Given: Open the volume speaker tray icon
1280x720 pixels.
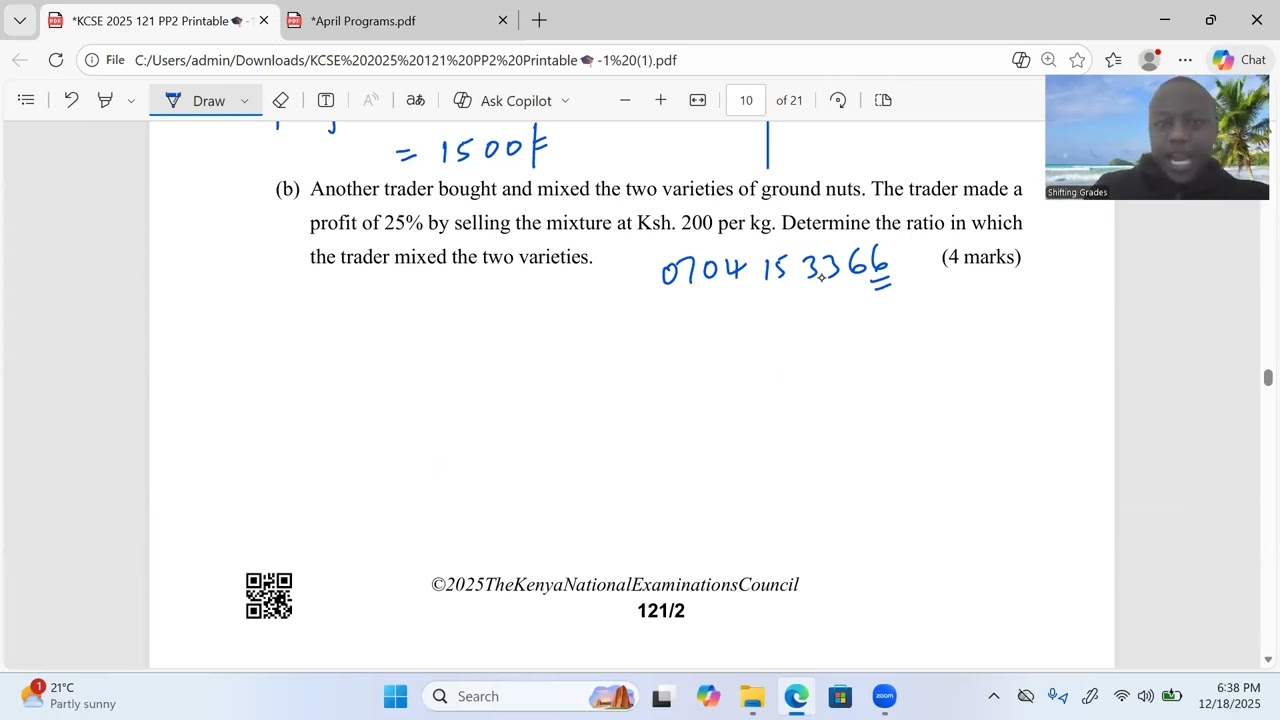Looking at the screenshot, I should coord(1145,696).
